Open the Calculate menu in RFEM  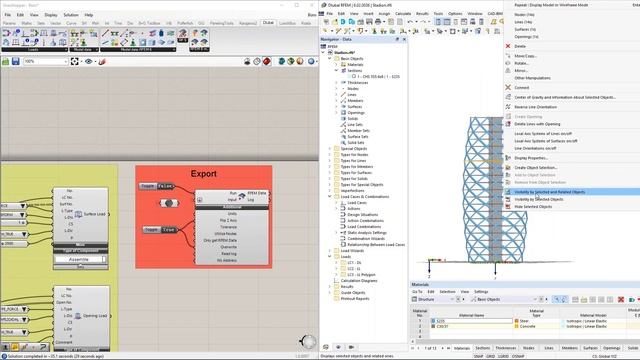click(403, 13)
